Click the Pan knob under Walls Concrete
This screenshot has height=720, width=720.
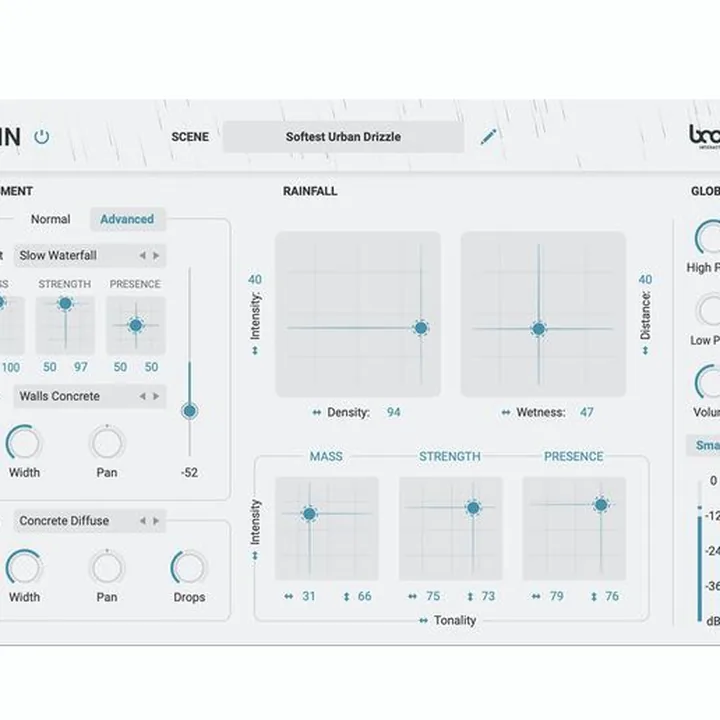[107, 443]
